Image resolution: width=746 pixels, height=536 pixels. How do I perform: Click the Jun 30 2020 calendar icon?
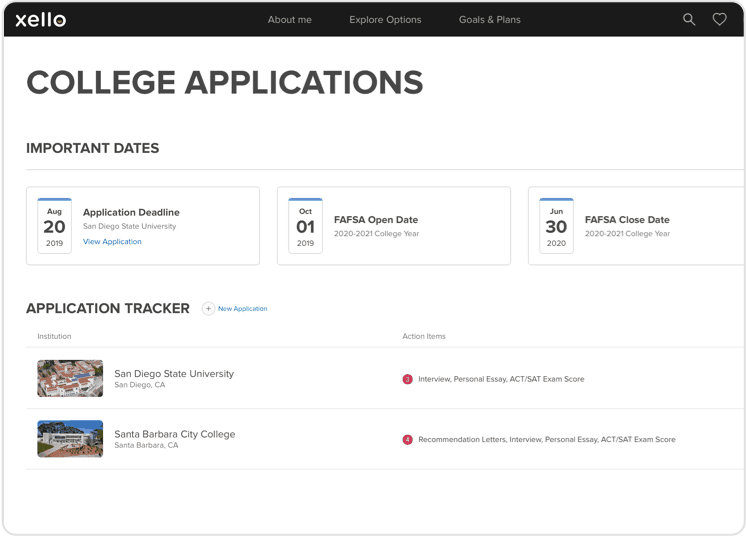click(x=556, y=226)
